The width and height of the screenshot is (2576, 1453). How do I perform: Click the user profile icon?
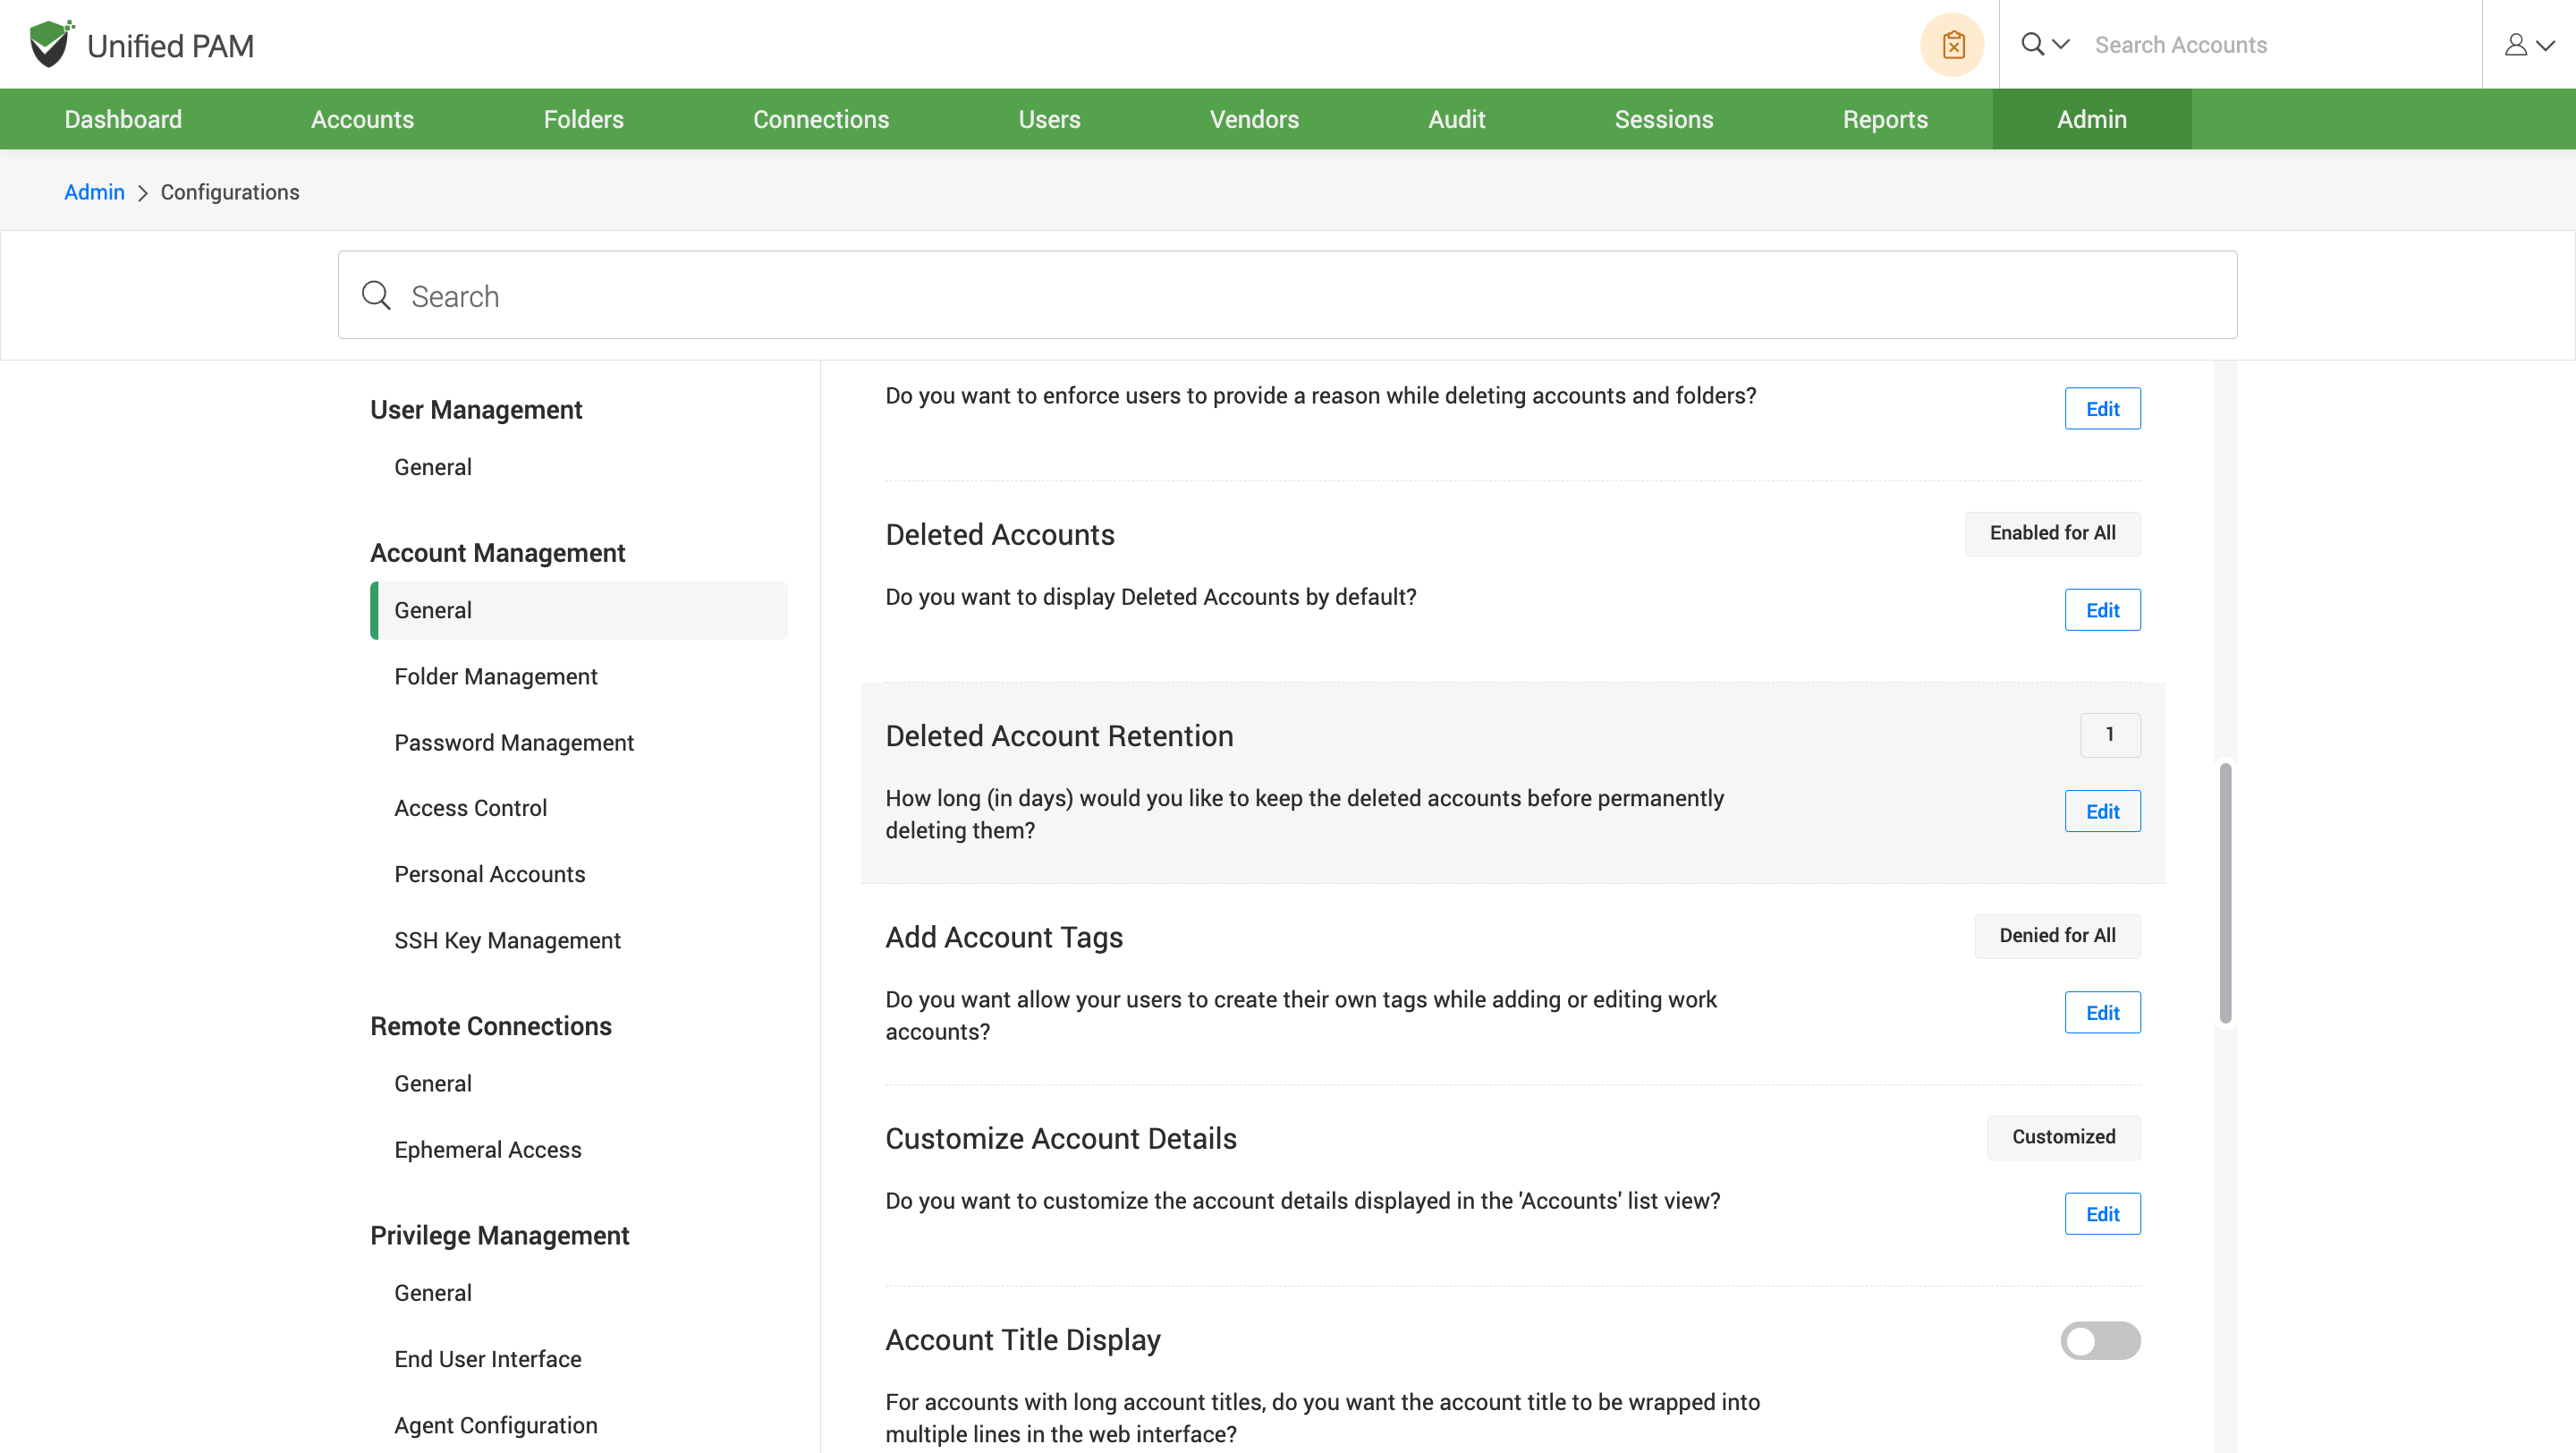coord(2515,45)
